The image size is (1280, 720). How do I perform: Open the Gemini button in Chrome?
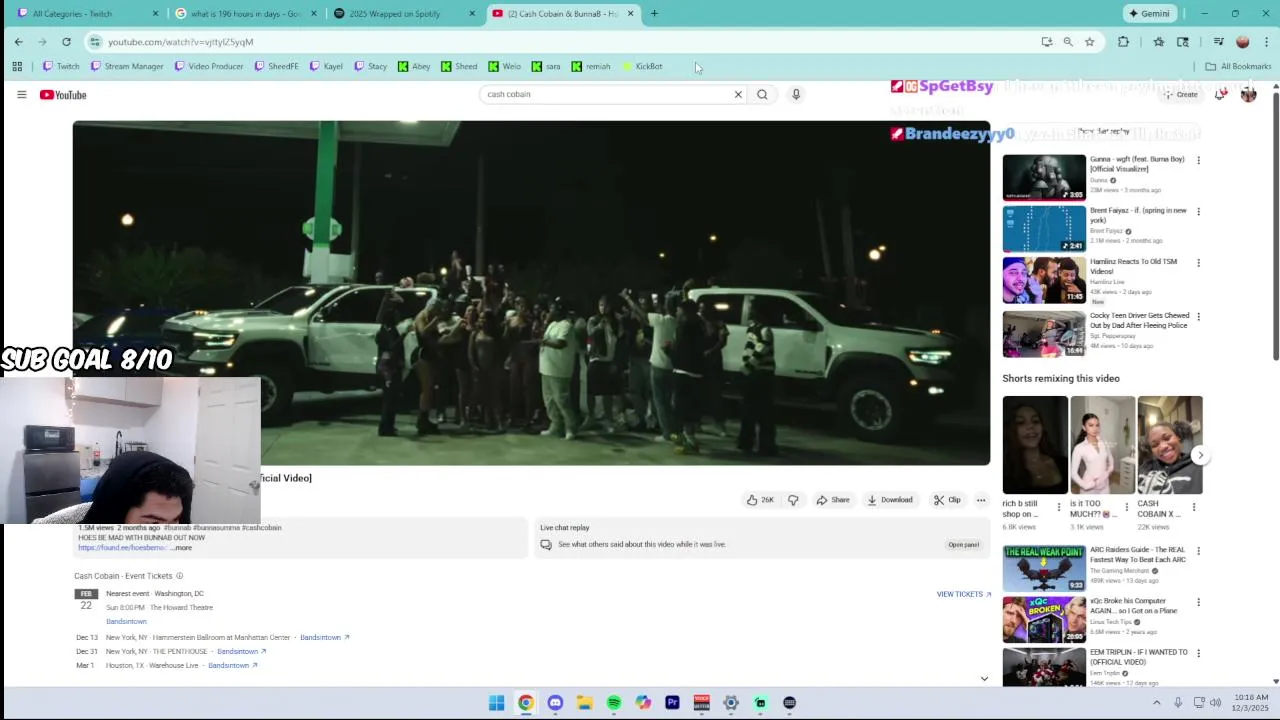(x=1148, y=13)
